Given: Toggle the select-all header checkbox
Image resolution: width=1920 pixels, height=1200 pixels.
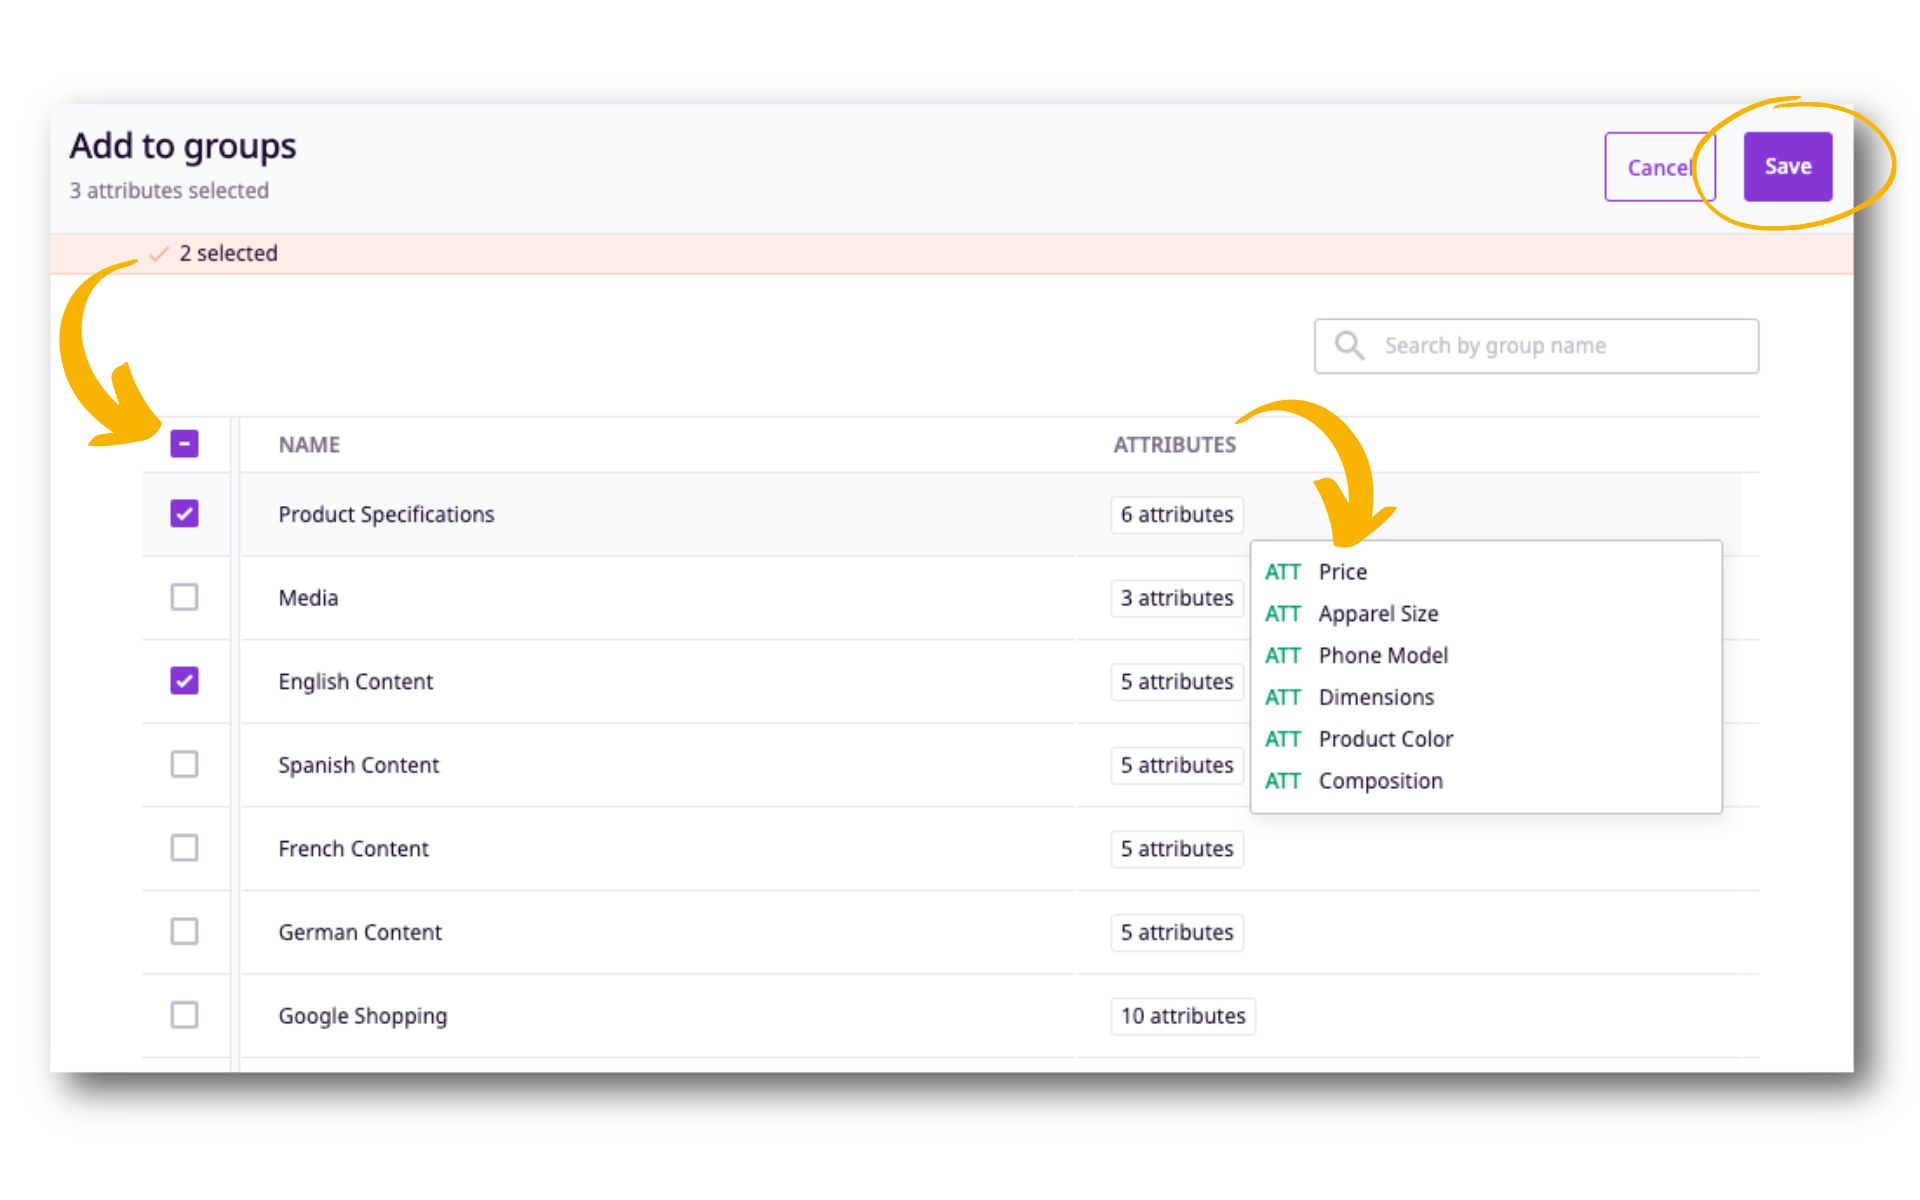Looking at the screenshot, I should (184, 444).
